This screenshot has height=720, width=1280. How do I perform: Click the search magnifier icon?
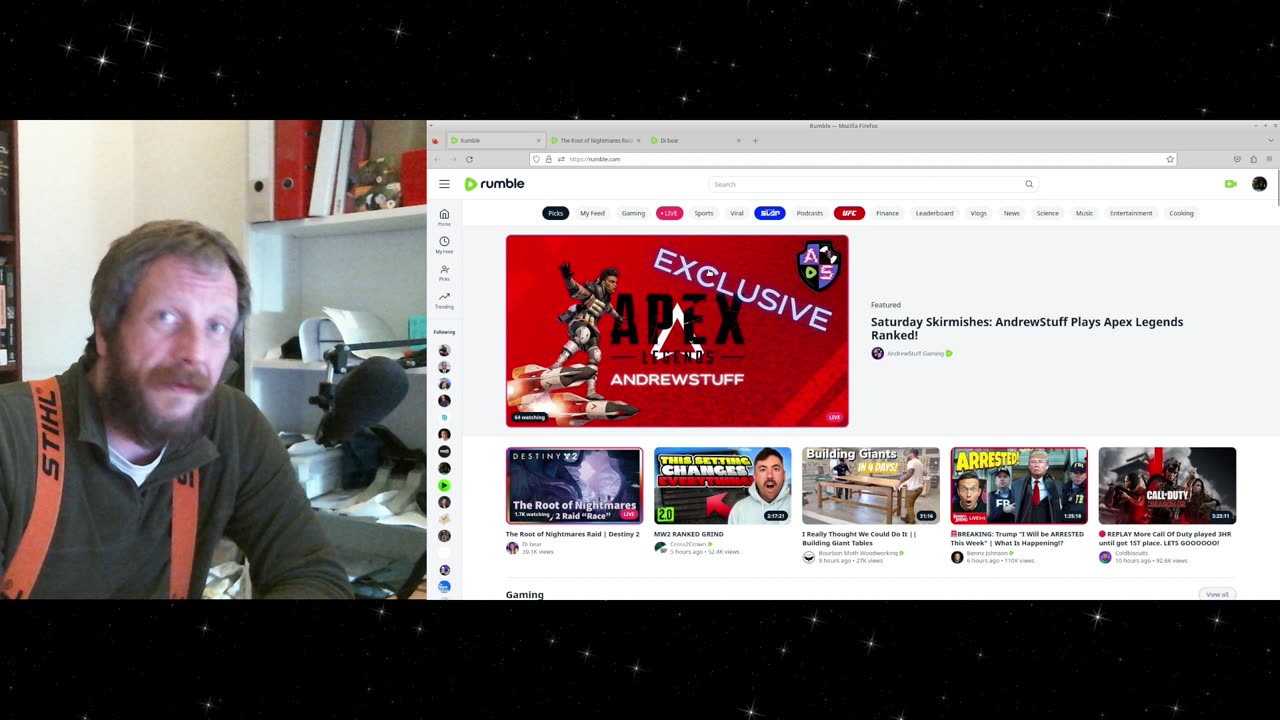click(1028, 184)
